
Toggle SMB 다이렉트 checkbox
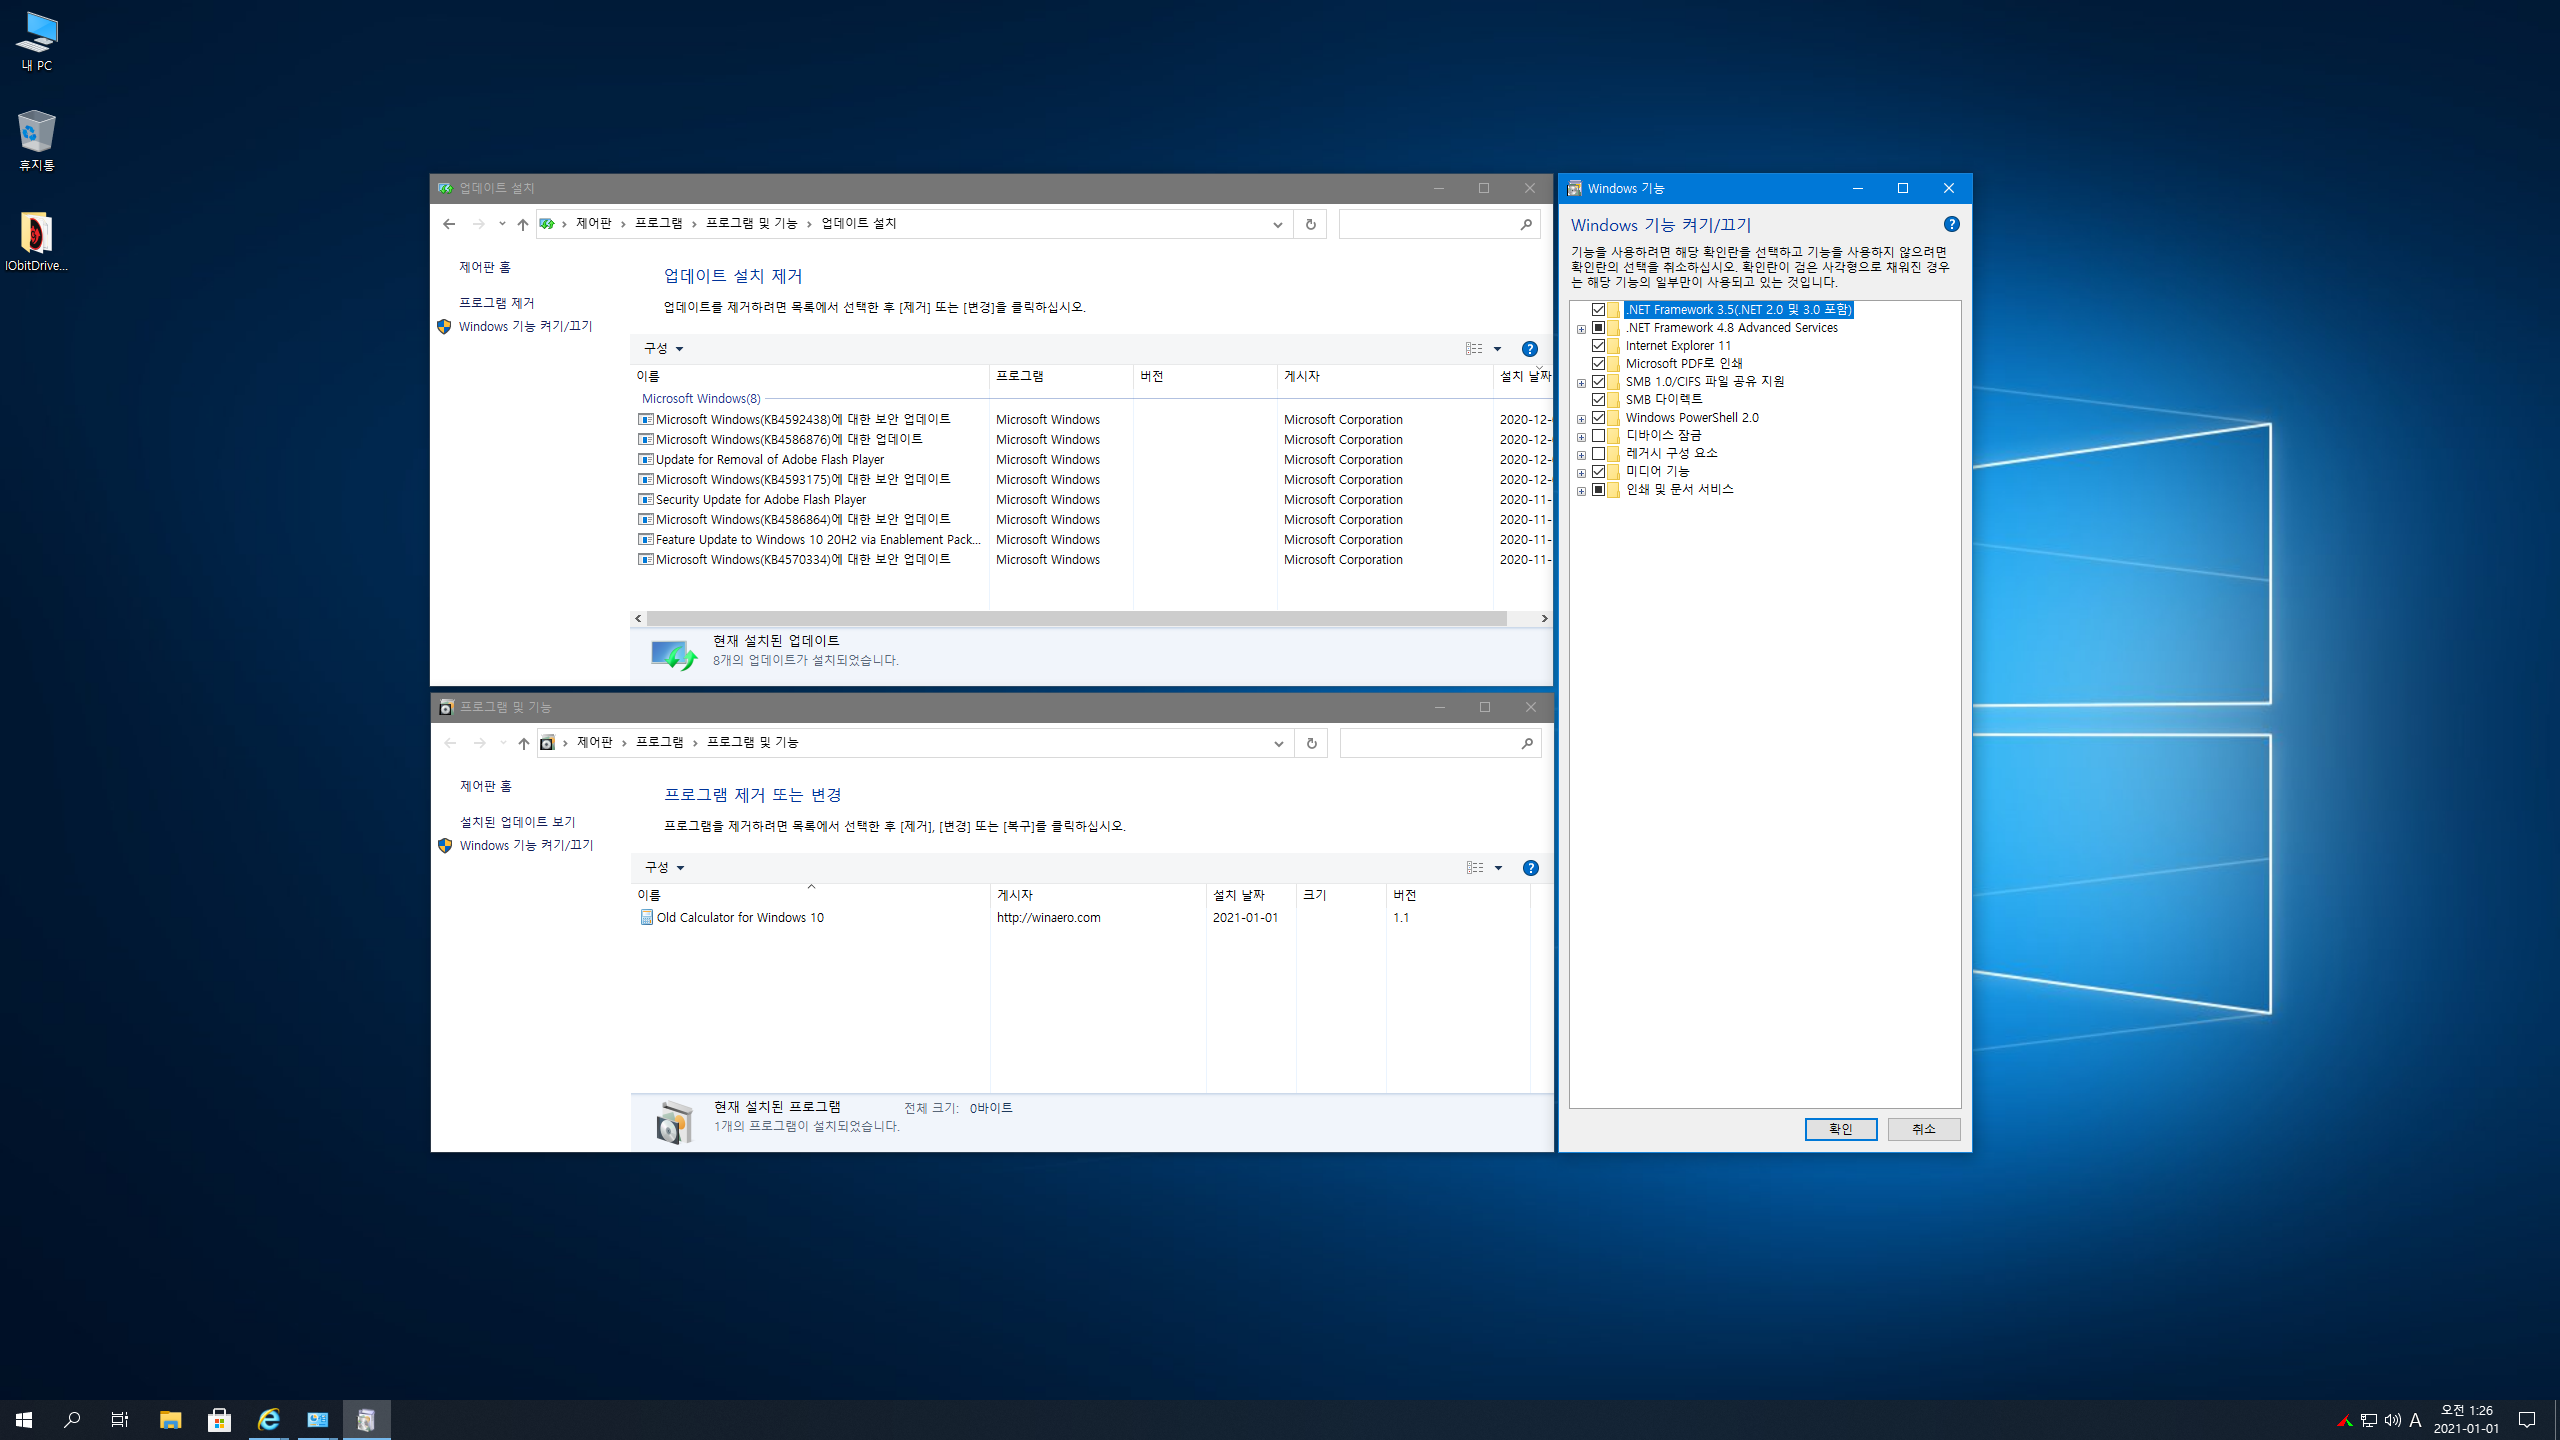click(1598, 400)
